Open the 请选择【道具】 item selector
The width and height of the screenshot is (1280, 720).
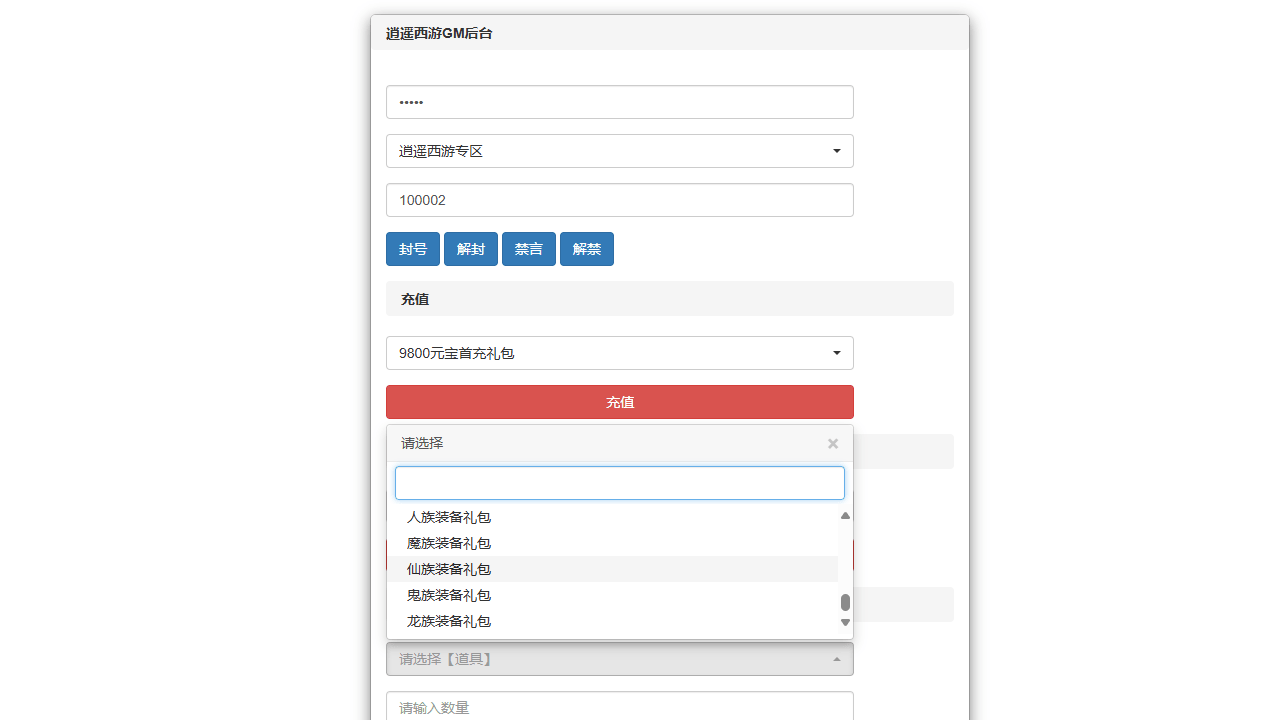tap(620, 658)
